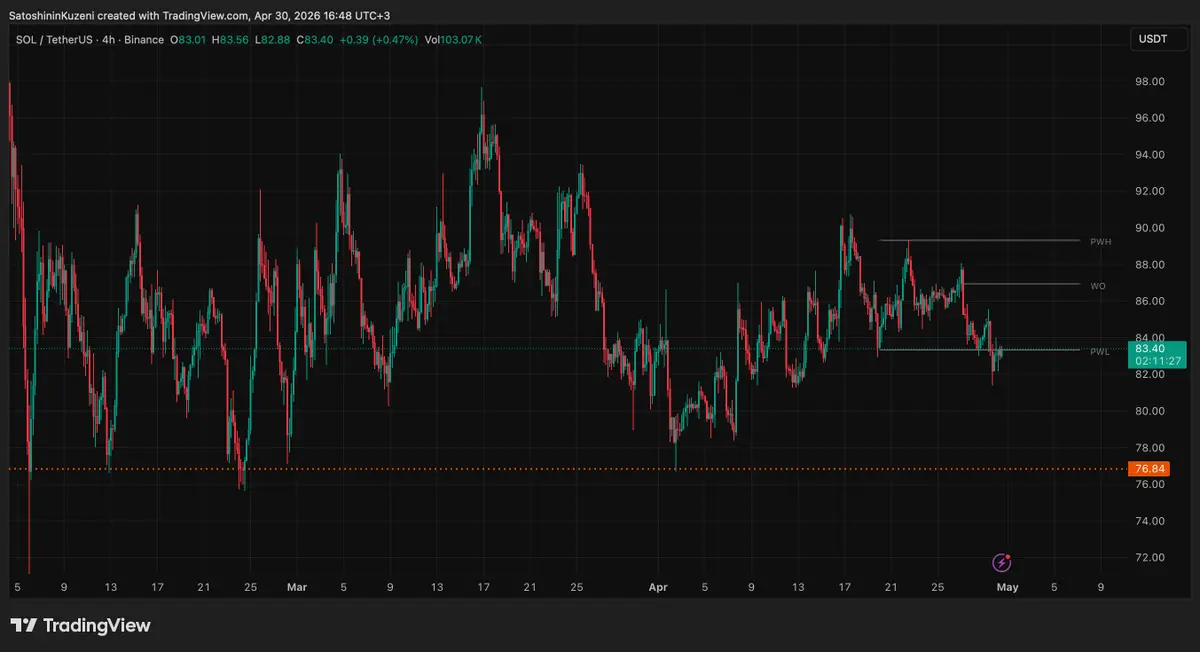This screenshot has height=652, width=1200.
Task: Click the 4h interval in chart legend
Action: point(111,40)
